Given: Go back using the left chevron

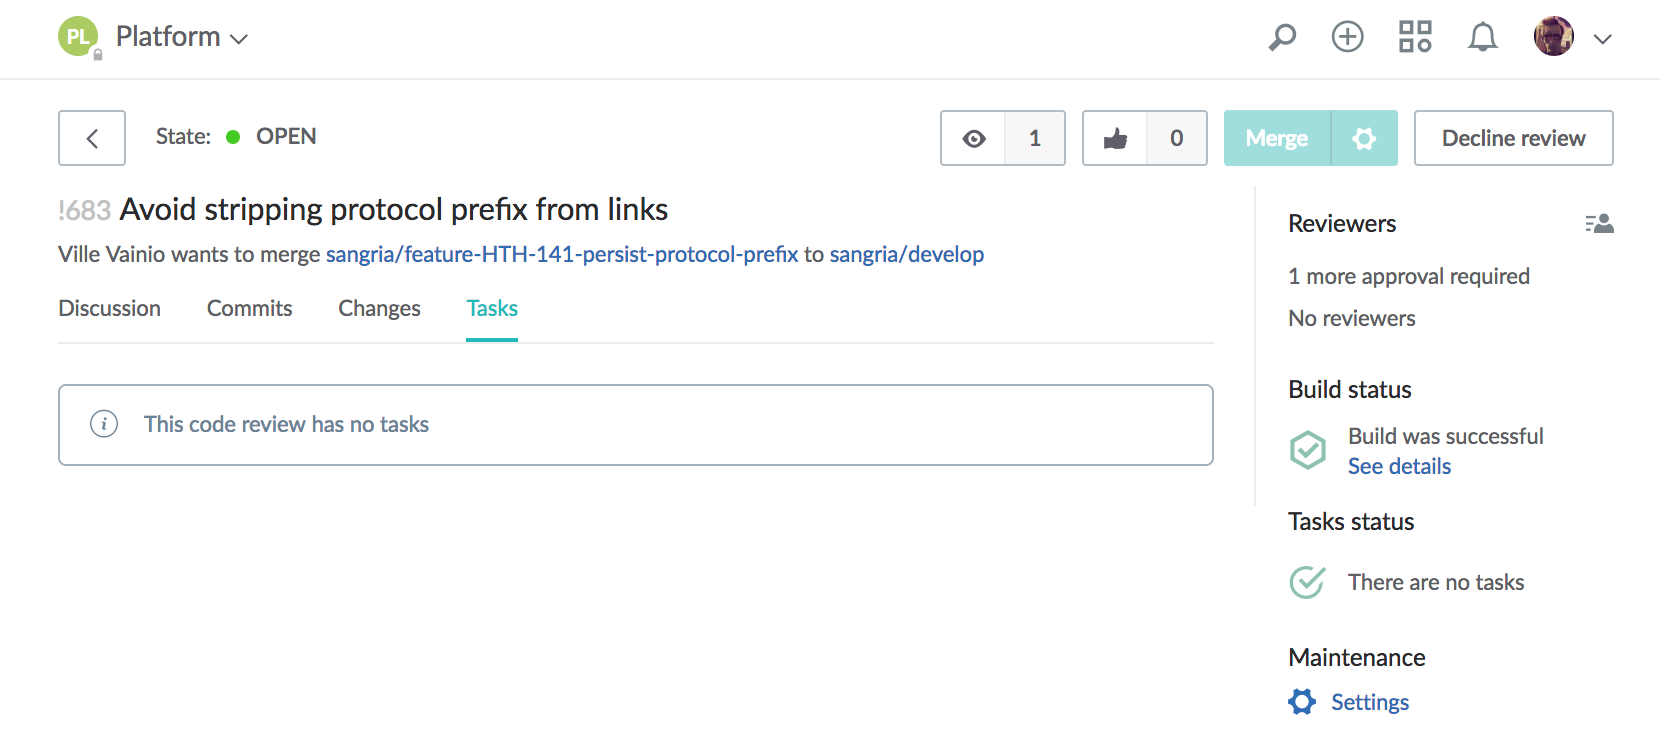Looking at the screenshot, I should click(x=91, y=138).
